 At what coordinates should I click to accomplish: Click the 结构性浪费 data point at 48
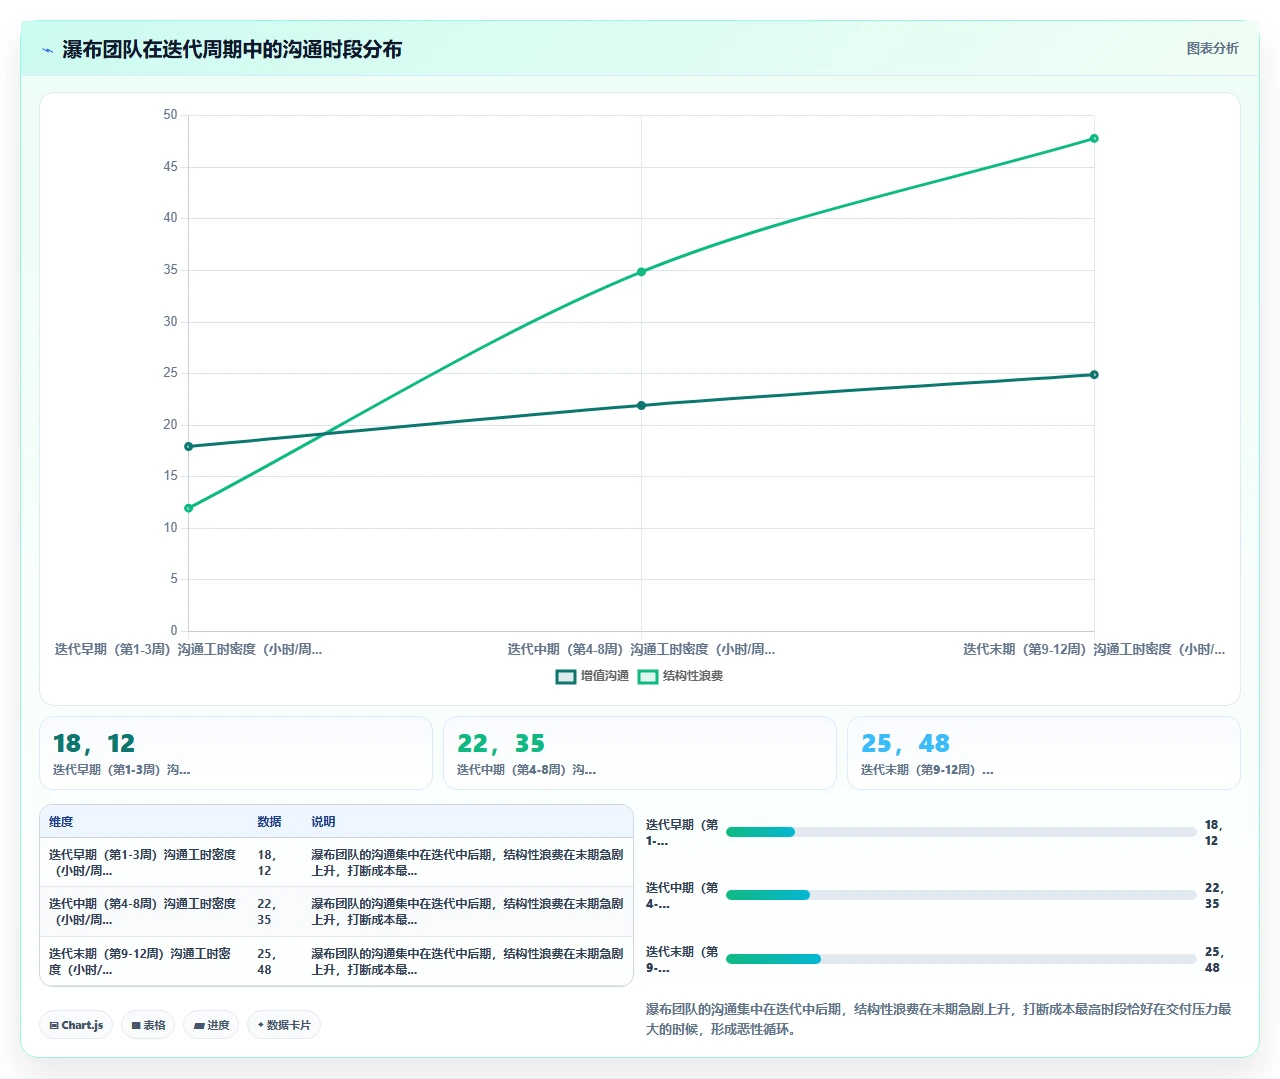coord(1094,138)
